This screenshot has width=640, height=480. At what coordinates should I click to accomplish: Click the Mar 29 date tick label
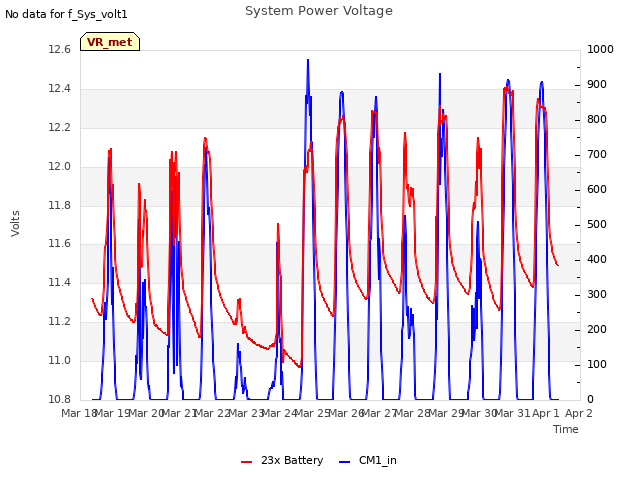click(x=447, y=413)
